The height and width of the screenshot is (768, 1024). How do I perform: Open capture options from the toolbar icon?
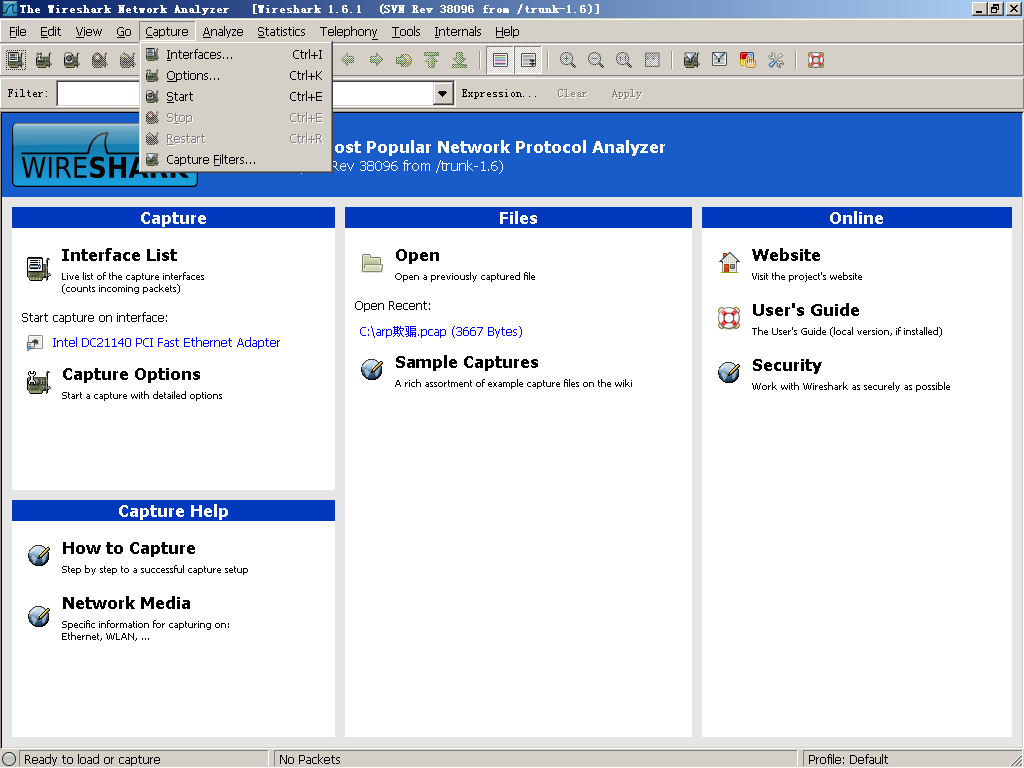[x=44, y=60]
